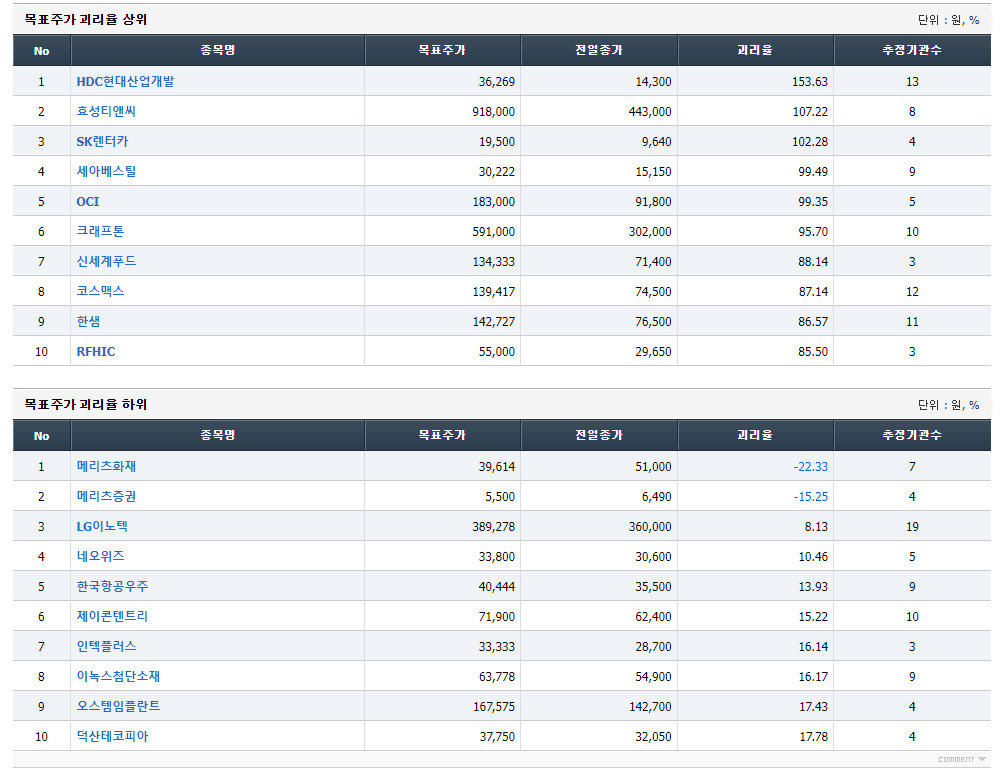1003x769 pixels.
Task: Click the -22.33 괴리율 value
Action: 811,467
